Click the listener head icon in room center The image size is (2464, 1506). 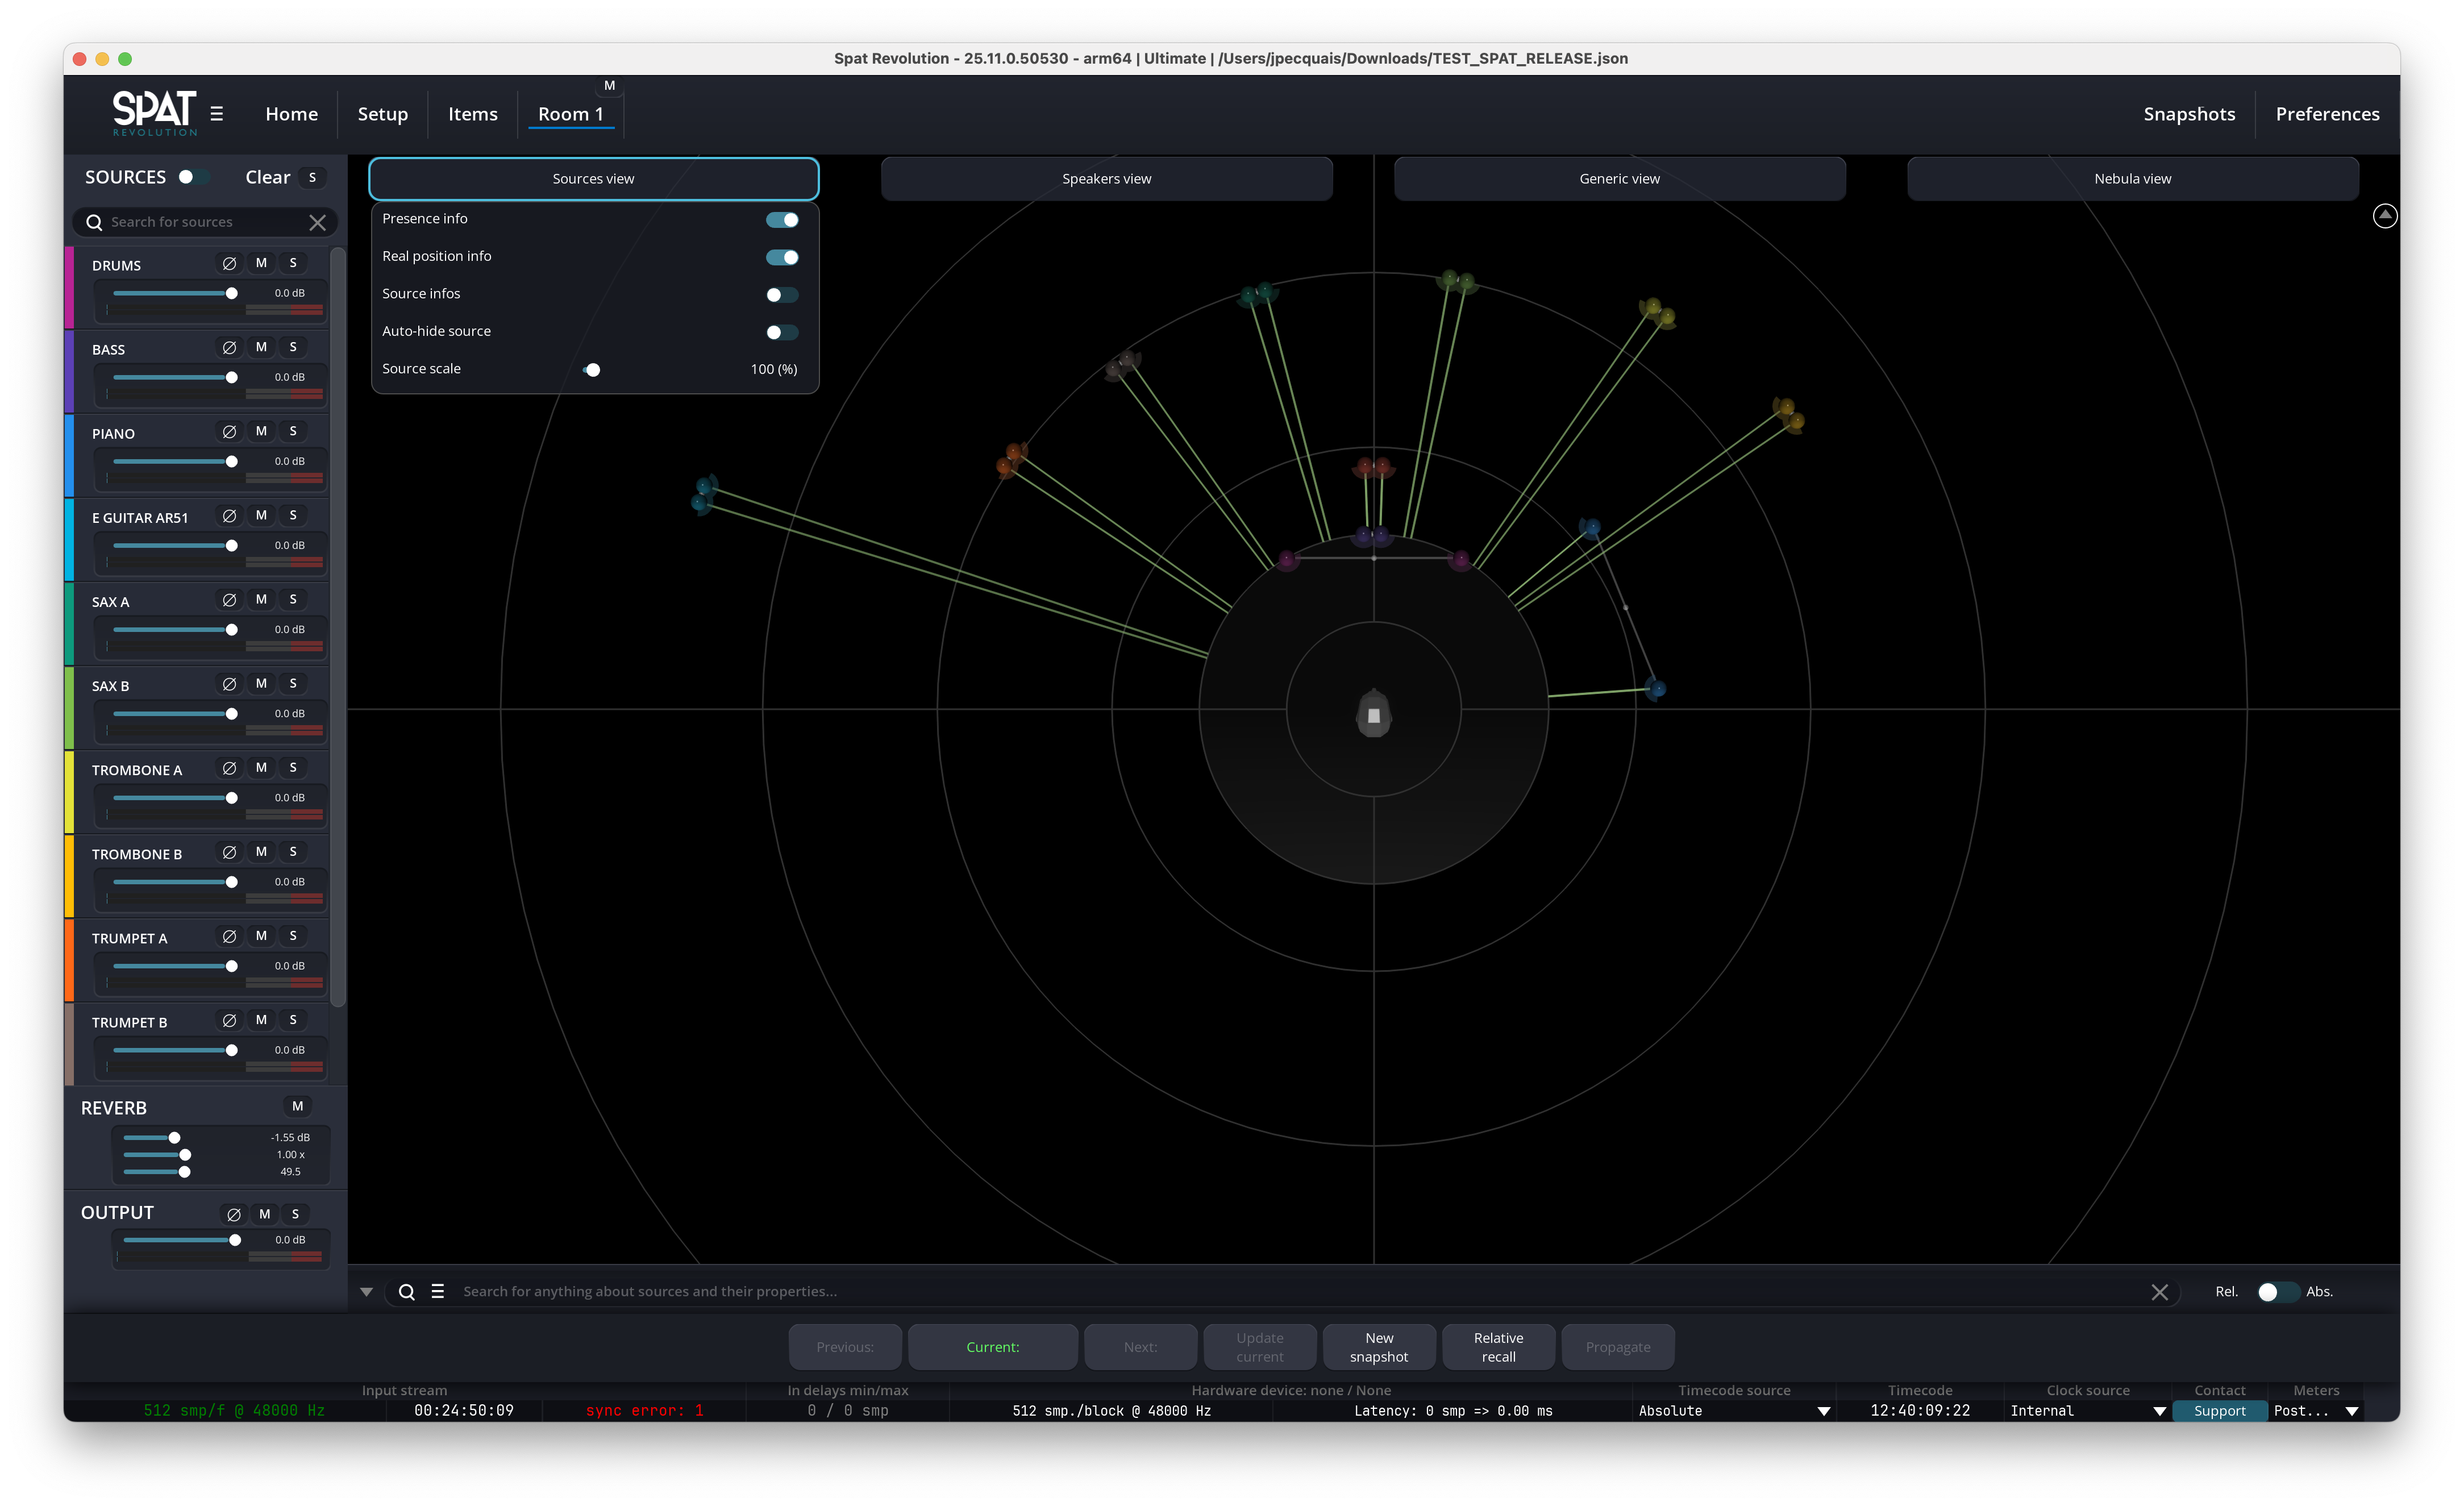tap(1373, 714)
